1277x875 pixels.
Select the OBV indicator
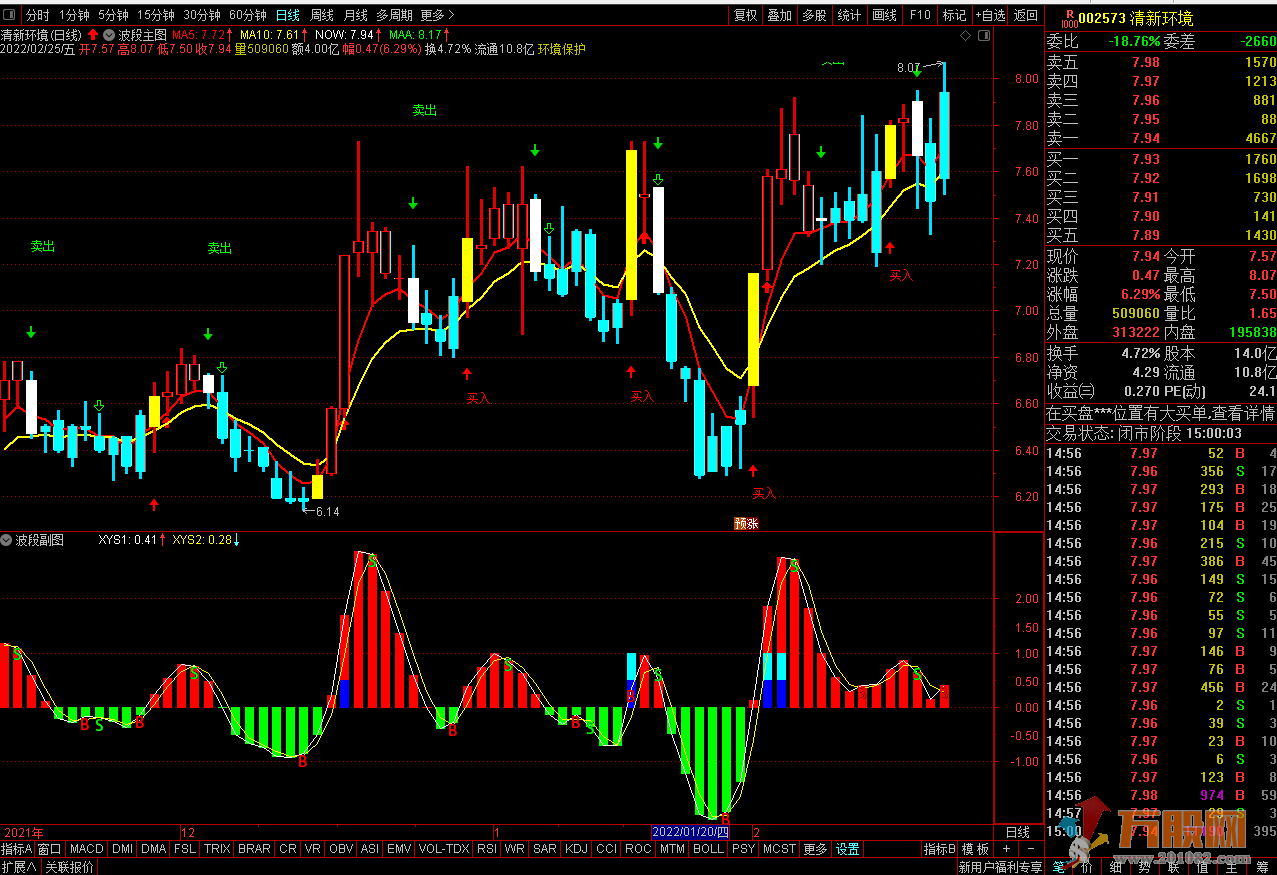pyautogui.click(x=341, y=849)
